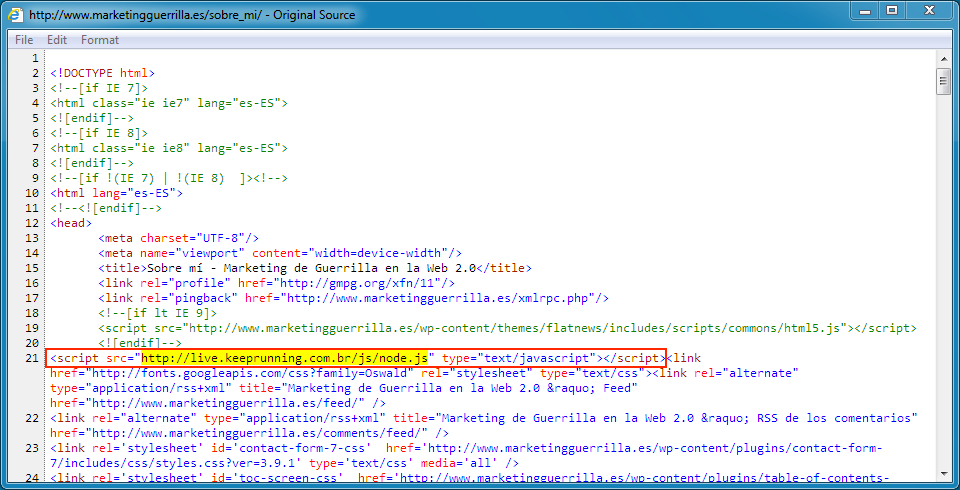Screen dimensions: 960x490
Task: Open the File menu
Action: (24, 40)
